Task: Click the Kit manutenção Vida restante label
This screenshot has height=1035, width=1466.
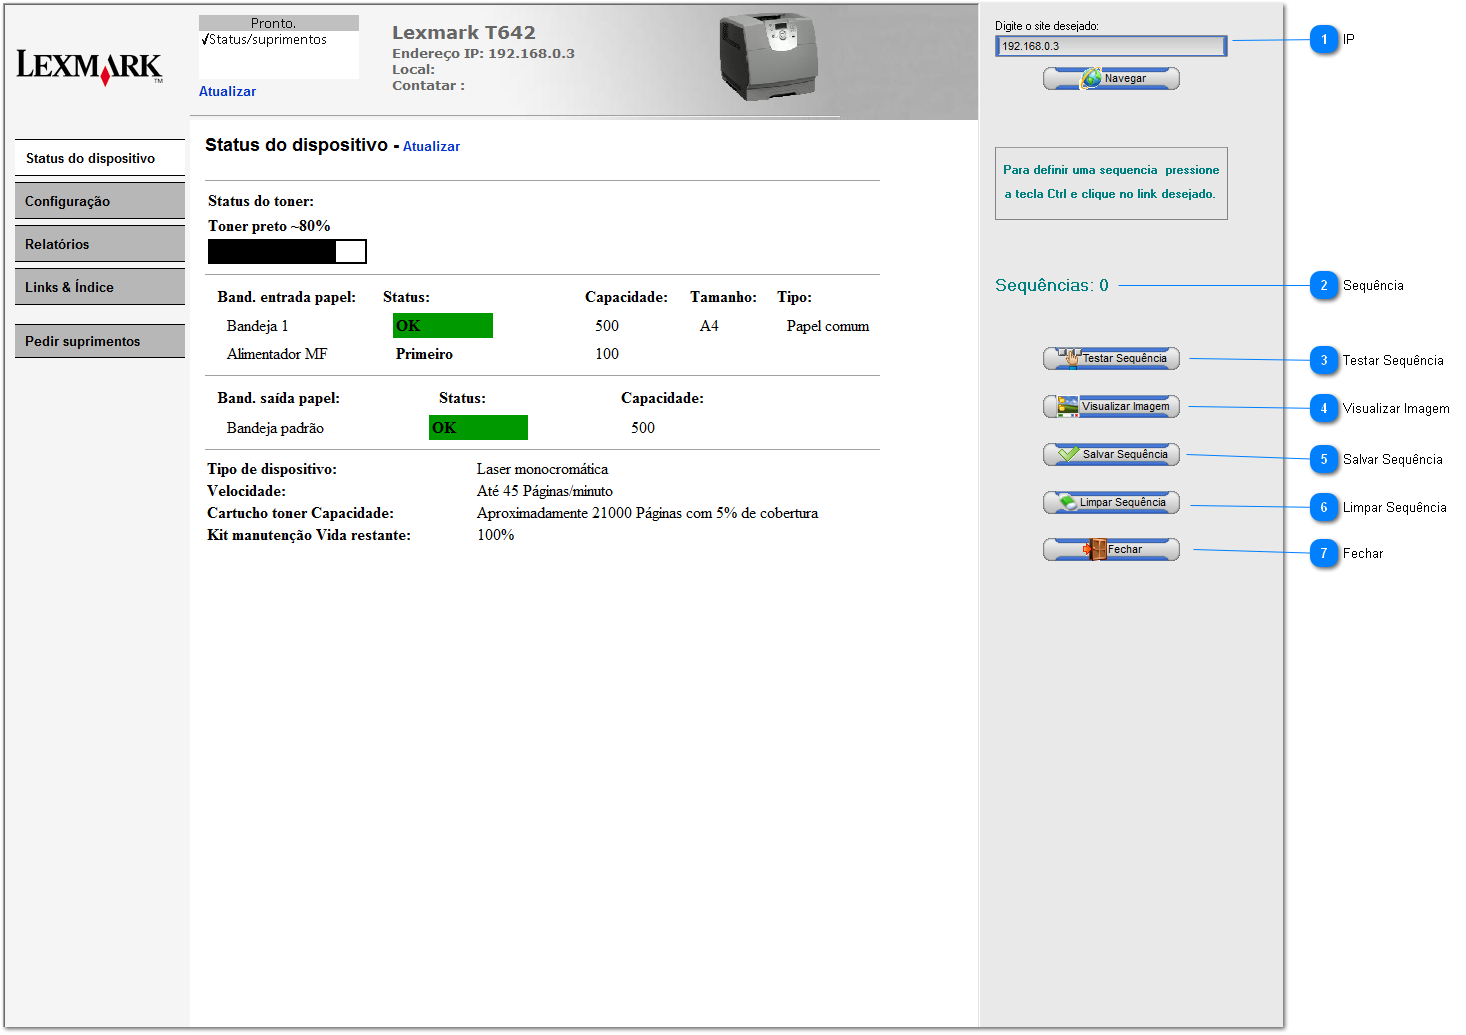Action: coord(309,535)
